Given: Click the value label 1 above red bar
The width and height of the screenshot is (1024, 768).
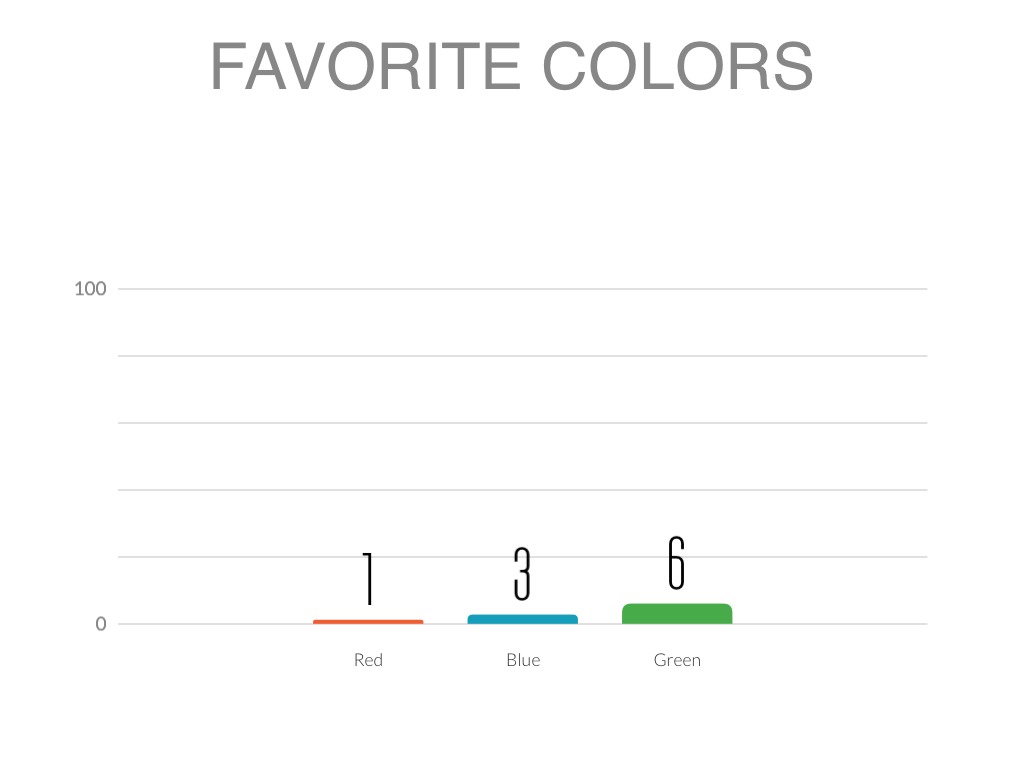Looking at the screenshot, I should click(368, 578).
